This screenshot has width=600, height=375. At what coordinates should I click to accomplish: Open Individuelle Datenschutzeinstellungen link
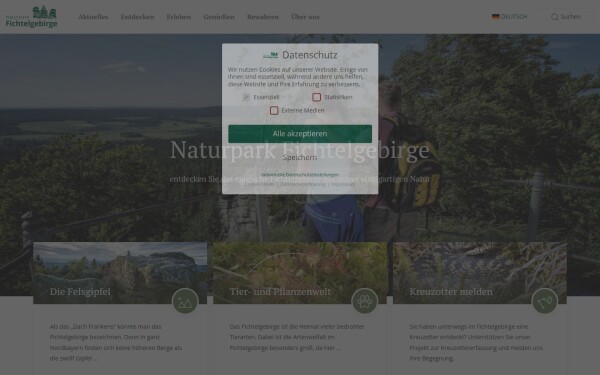click(x=300, y=174)
